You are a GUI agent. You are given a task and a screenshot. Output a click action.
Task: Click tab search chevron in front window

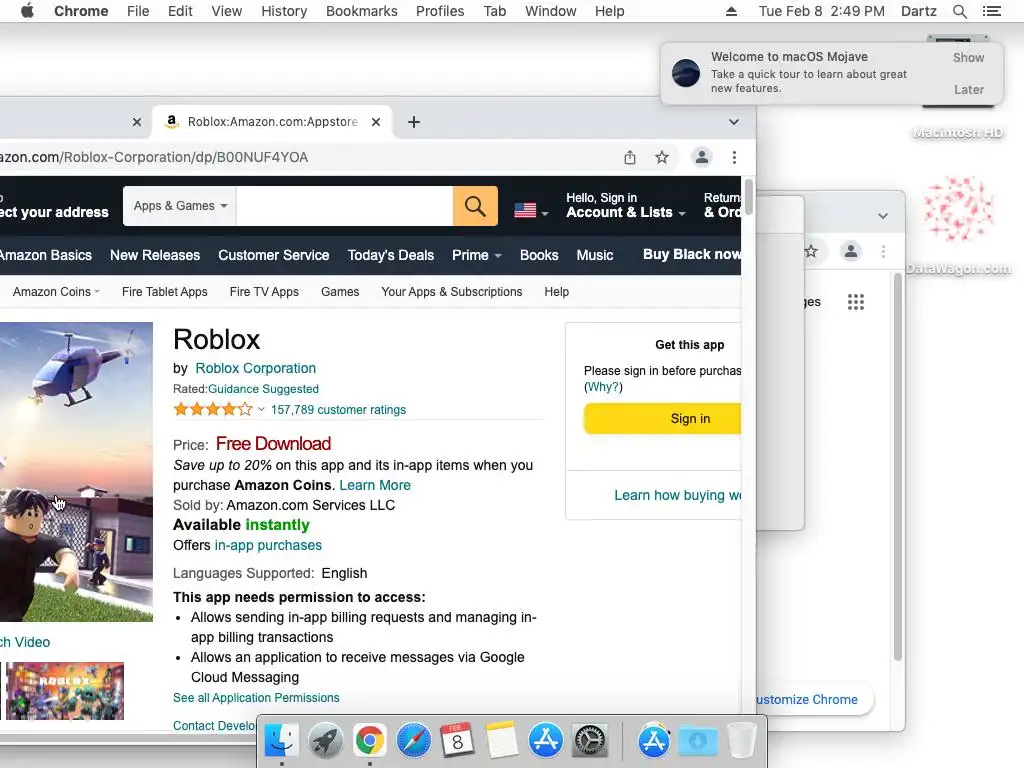click(733, 122)
